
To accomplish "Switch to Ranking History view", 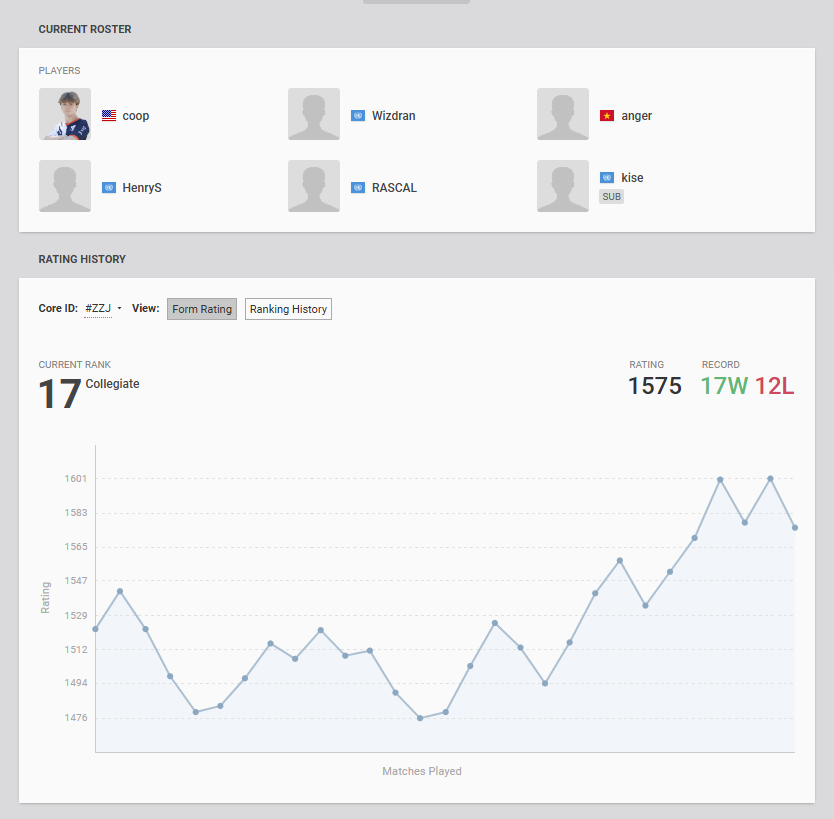I will coord(288,309).
